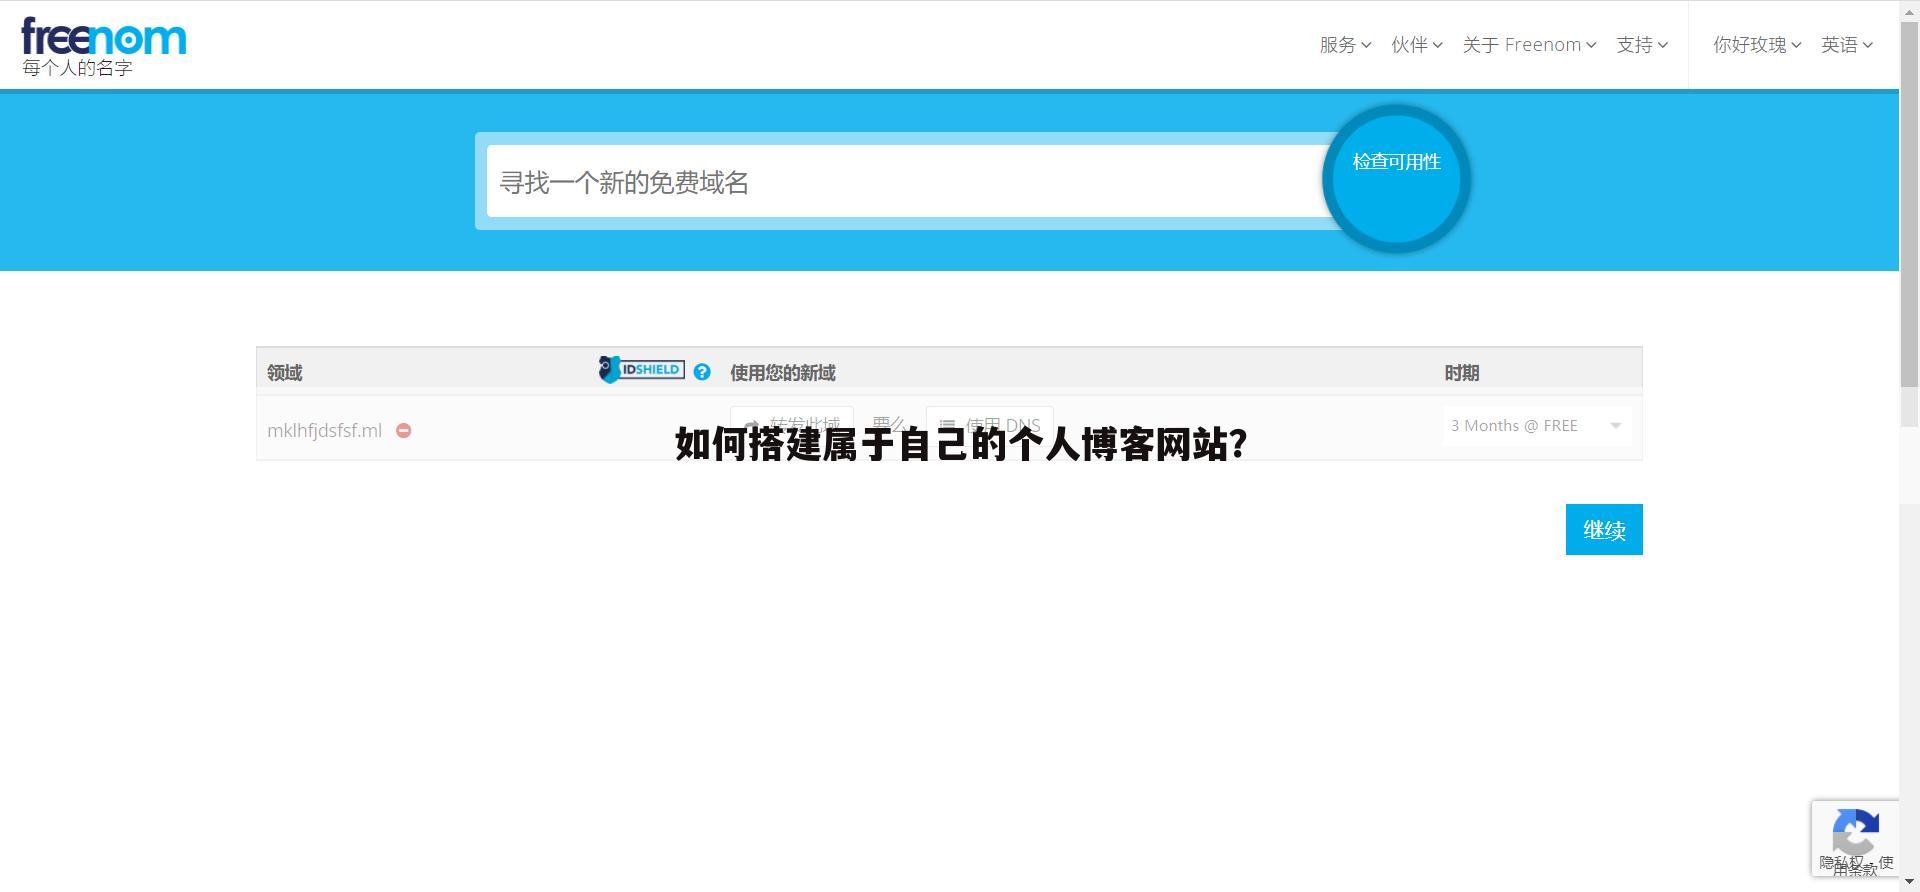Click the 每个人的名字 tagline
Screen dimensions: 1920x892
[77, 68]
